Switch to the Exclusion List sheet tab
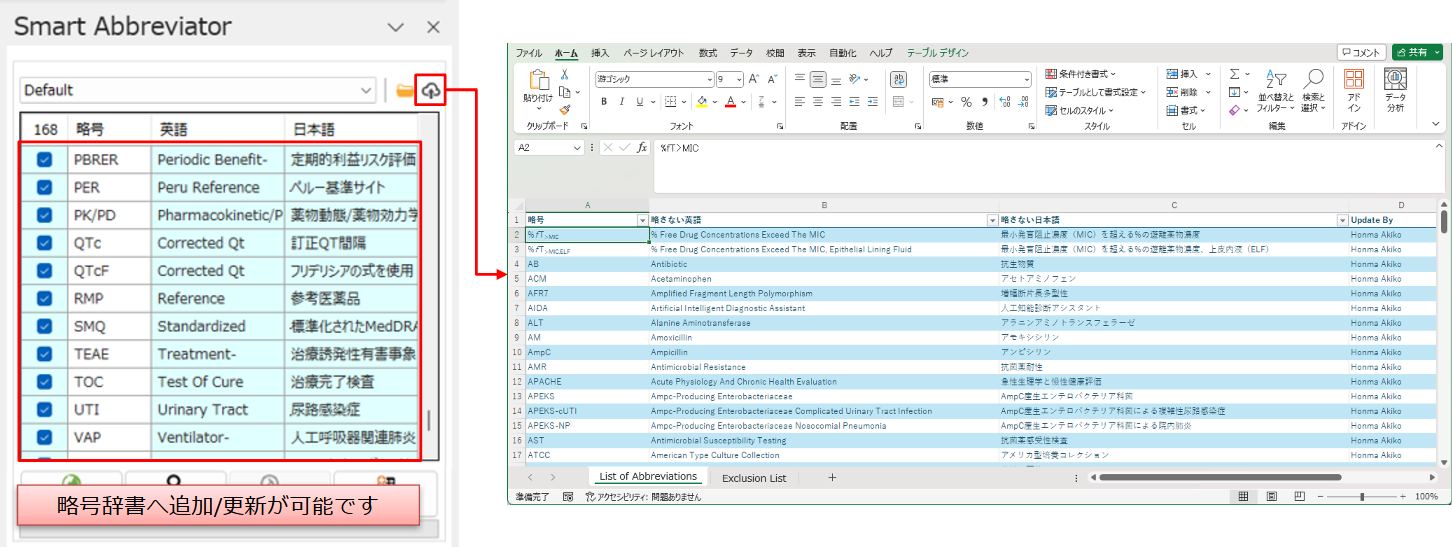This screenshot has height=547, width=1452. click(x=753, y=478)
